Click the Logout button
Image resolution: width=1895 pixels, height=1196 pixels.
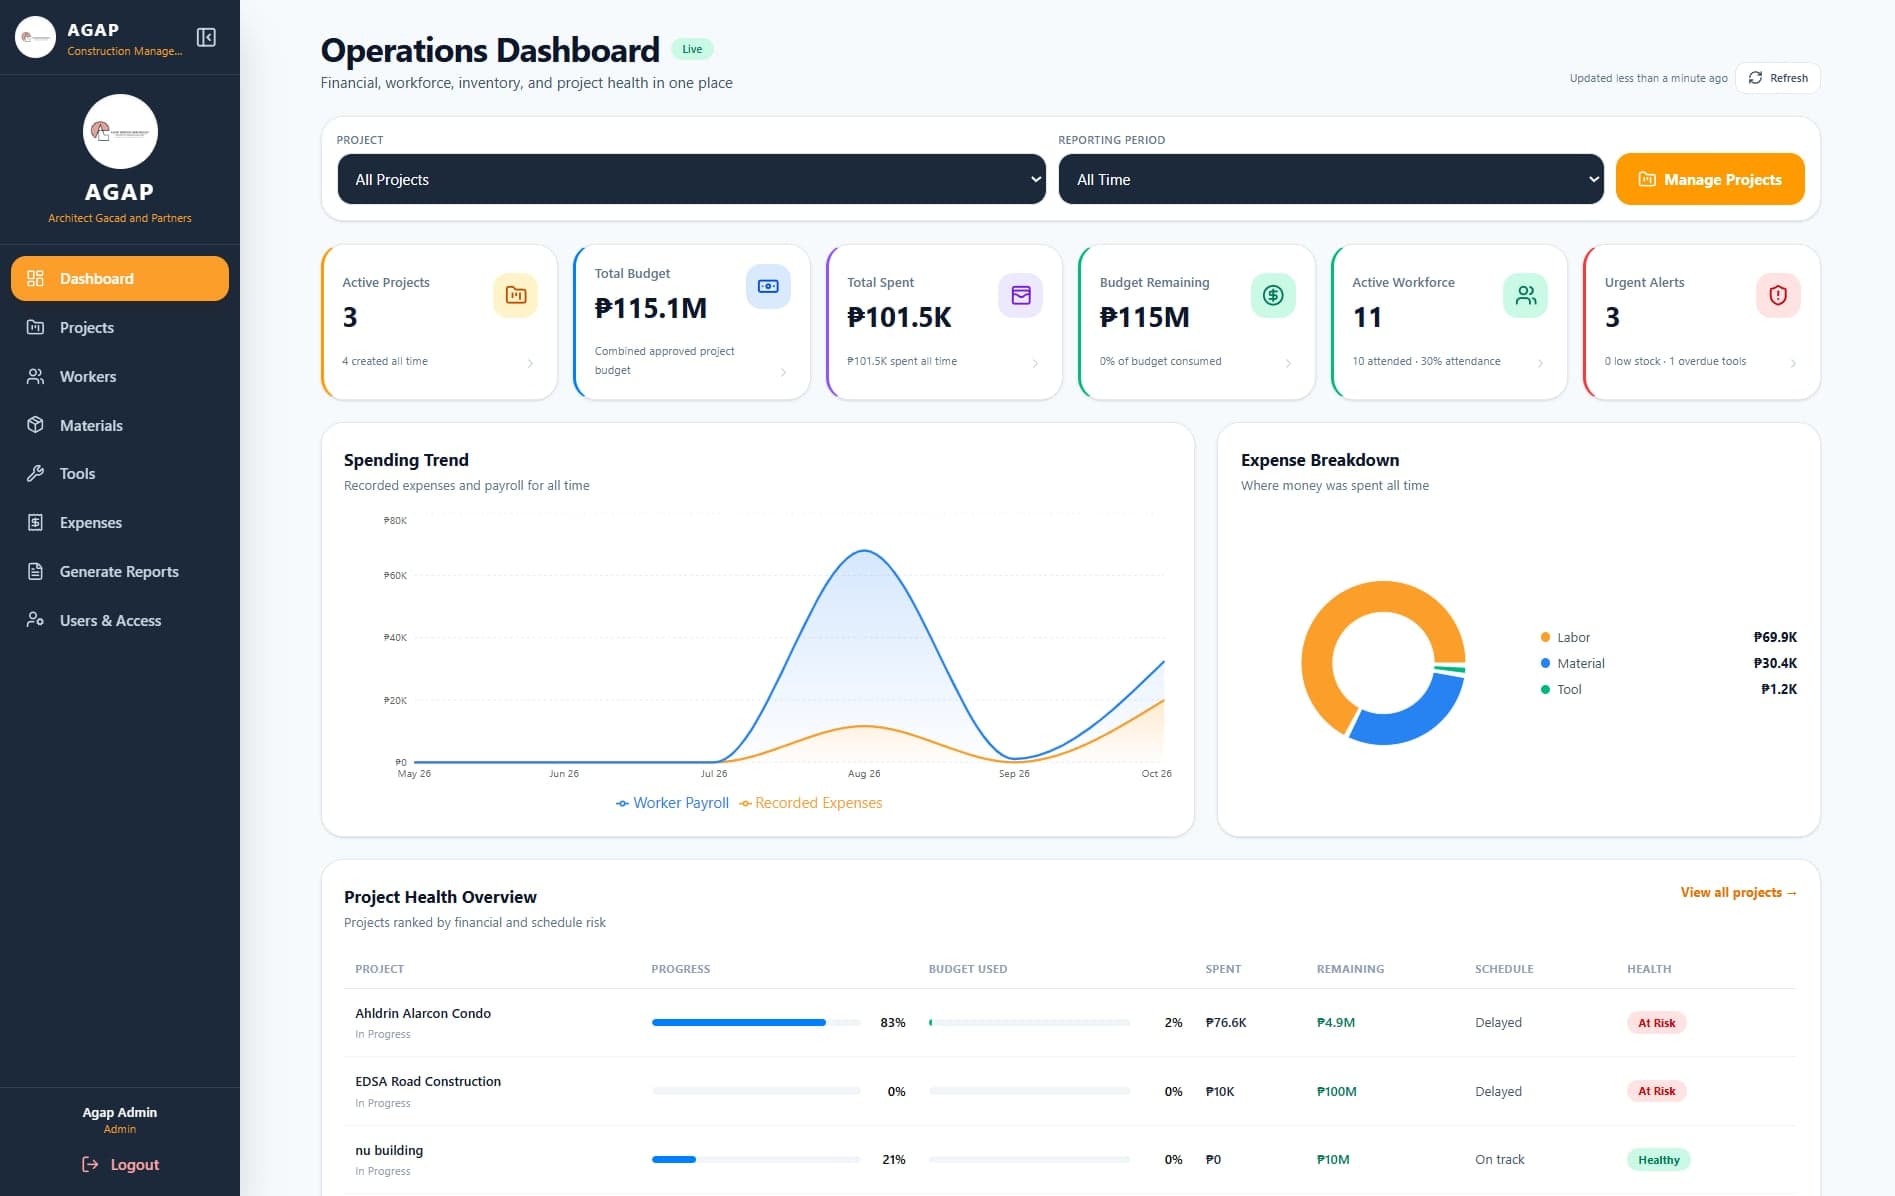120,1164
